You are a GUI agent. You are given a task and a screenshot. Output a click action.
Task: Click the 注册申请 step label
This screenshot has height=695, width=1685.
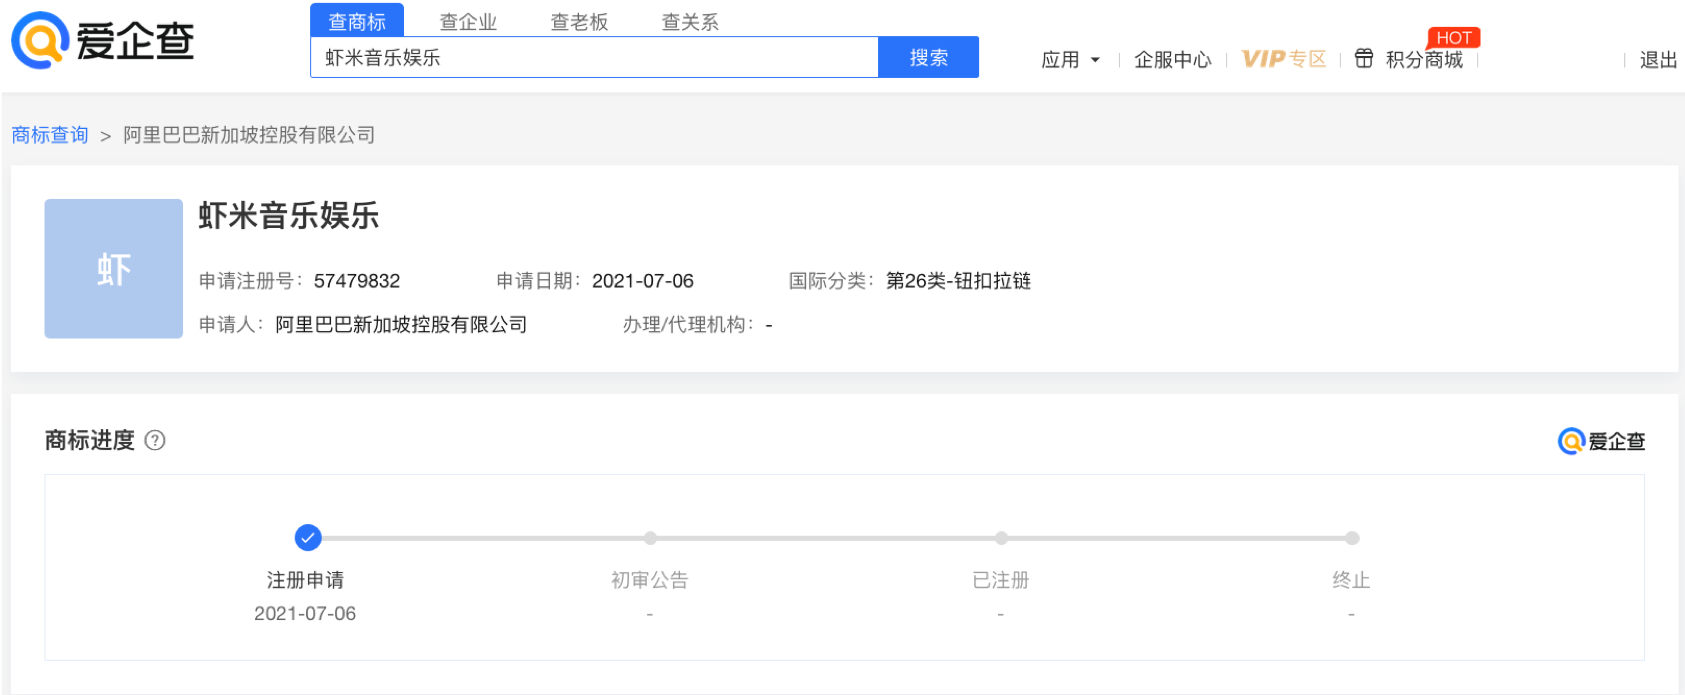point(305,580)
